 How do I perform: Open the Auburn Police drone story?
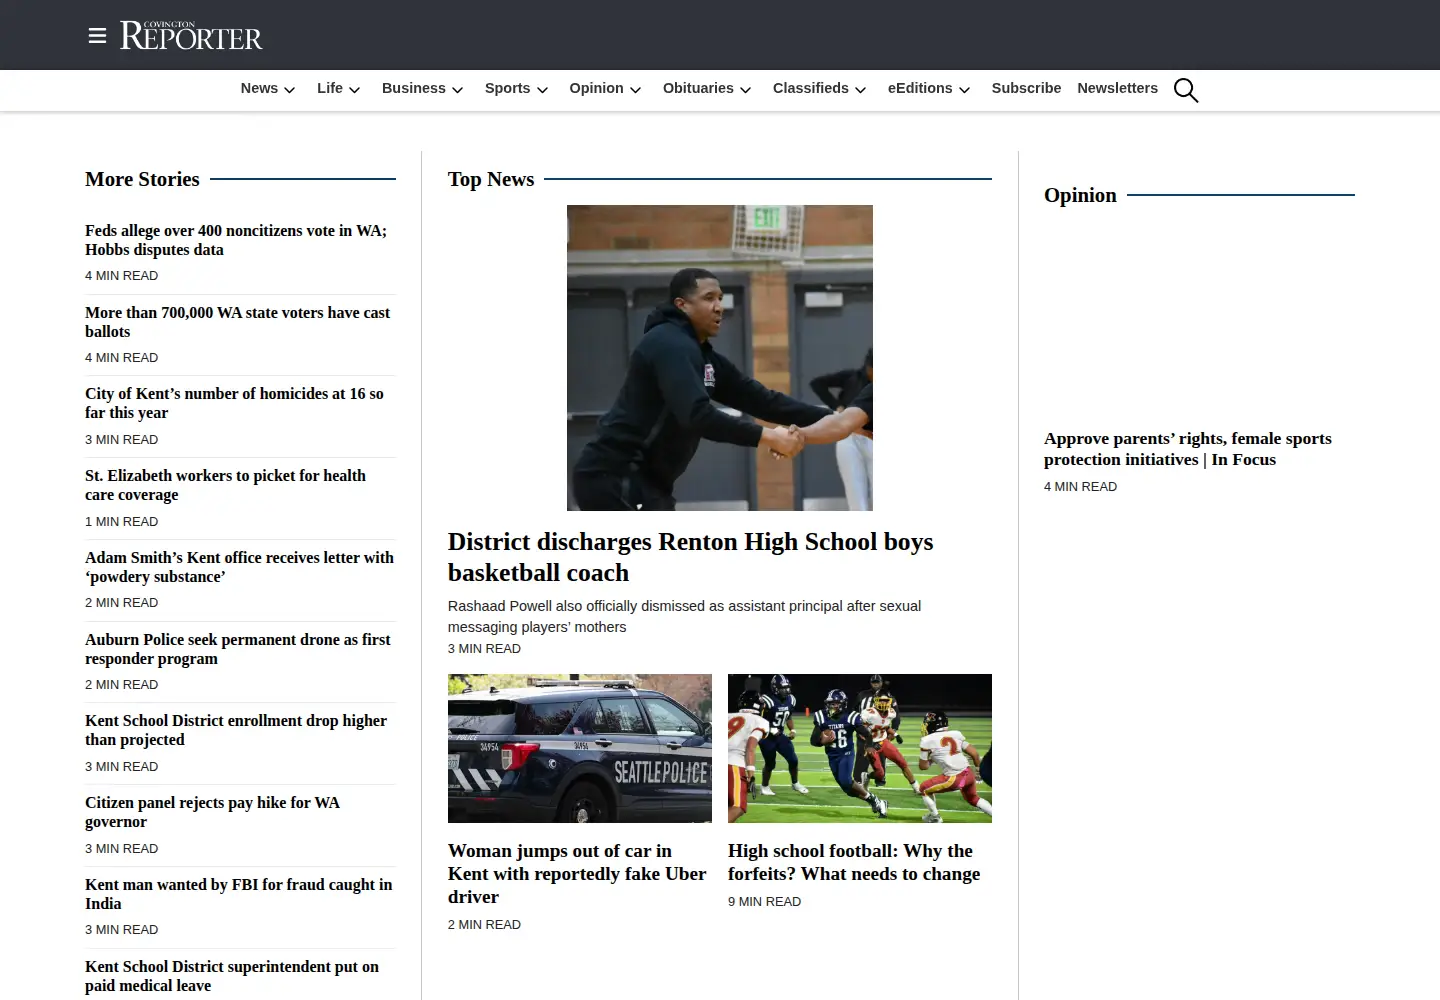coord(238,649)
